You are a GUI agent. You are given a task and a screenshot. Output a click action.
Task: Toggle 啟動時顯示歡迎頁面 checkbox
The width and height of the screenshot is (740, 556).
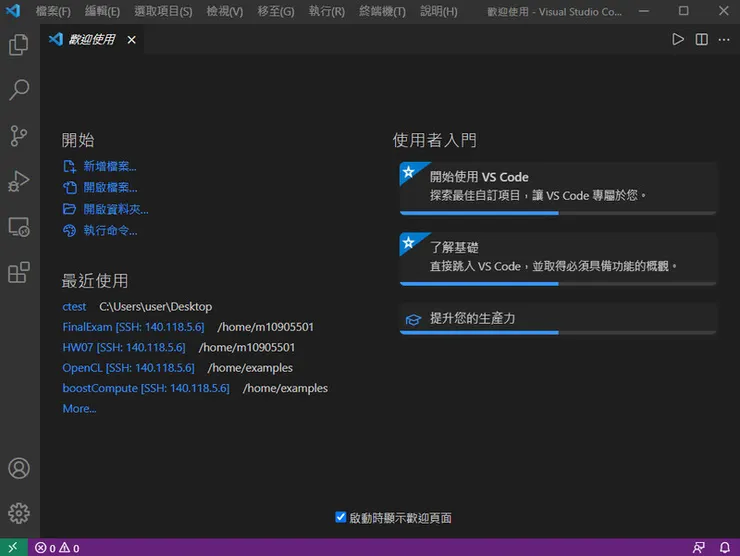point(341,517)
